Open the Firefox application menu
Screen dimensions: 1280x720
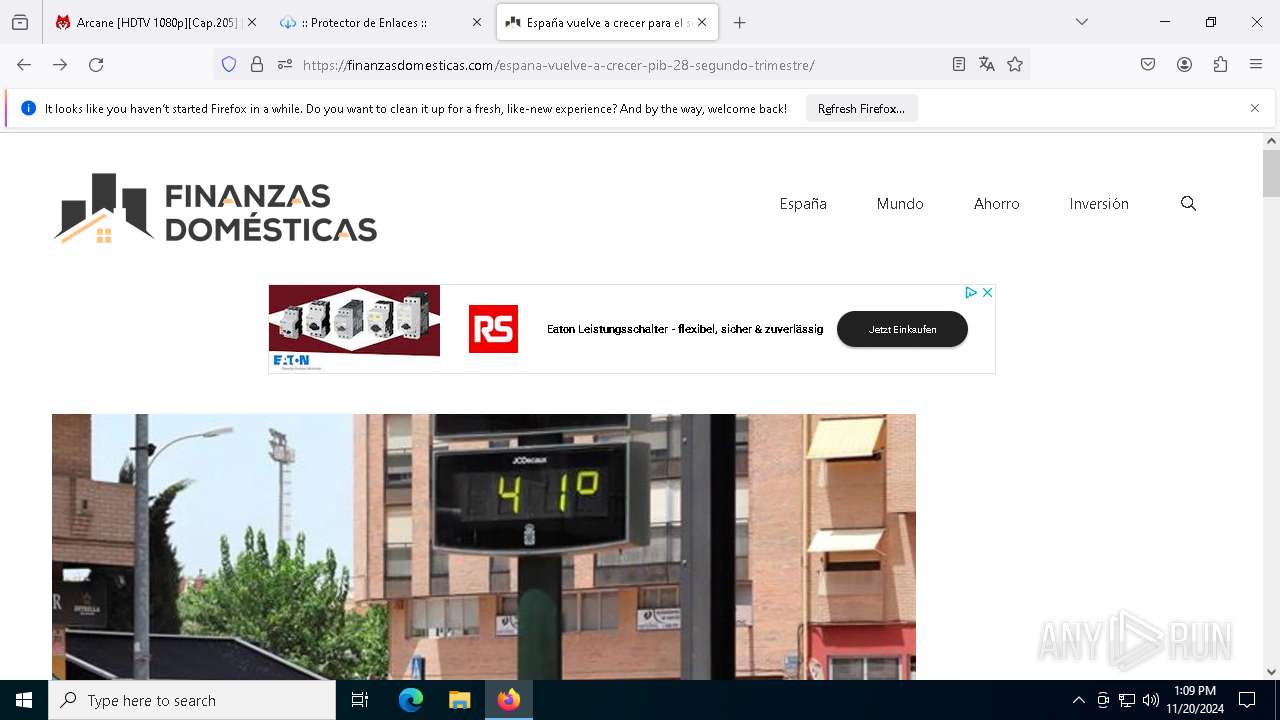(1256, 64)
